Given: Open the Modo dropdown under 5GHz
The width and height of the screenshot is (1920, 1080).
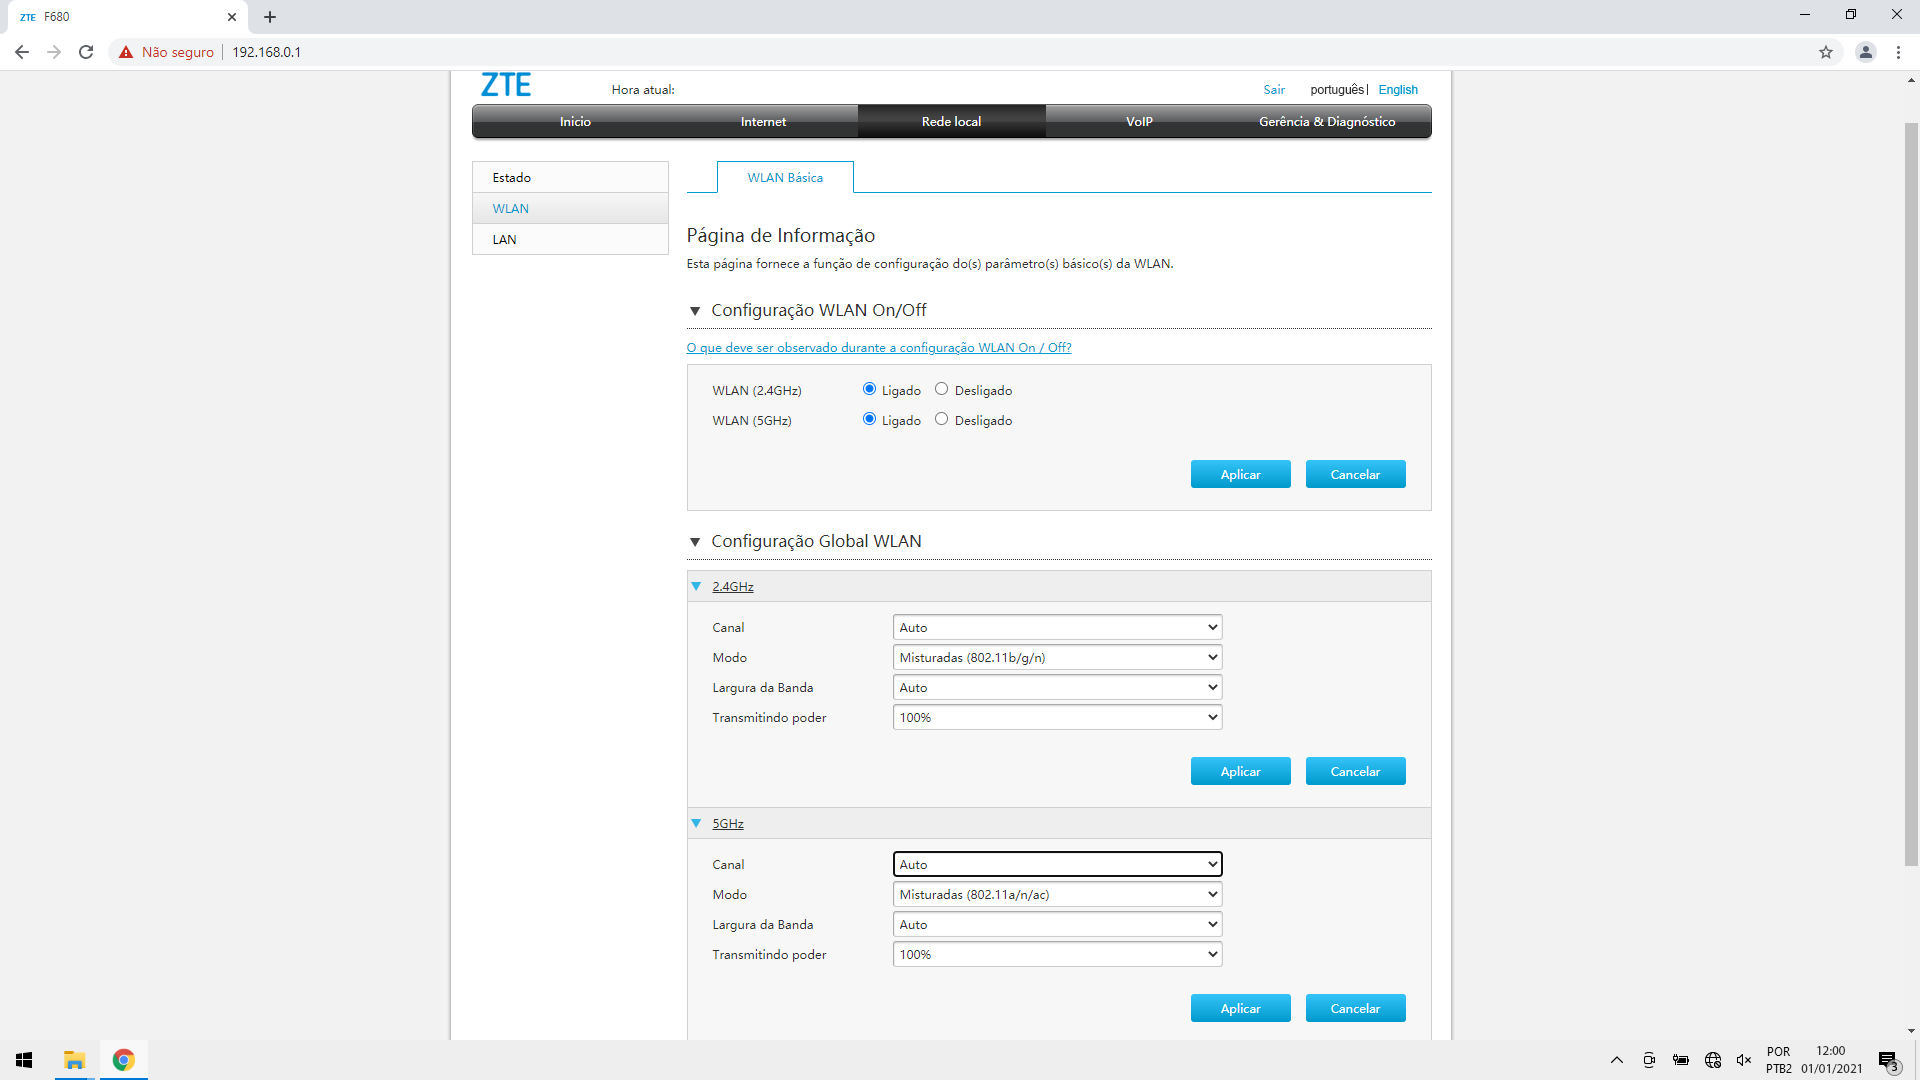Looking at the screenshot, I should 1057,894.
